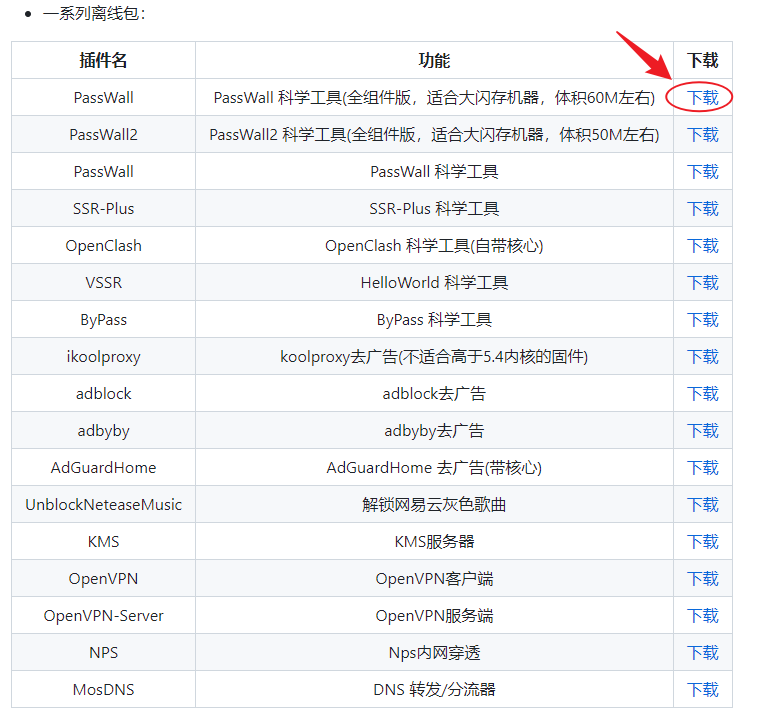Select the SSR-Plus 科学工具 description cell
The height and width of the screenshot is (722, 757).
tap(434, 208)
